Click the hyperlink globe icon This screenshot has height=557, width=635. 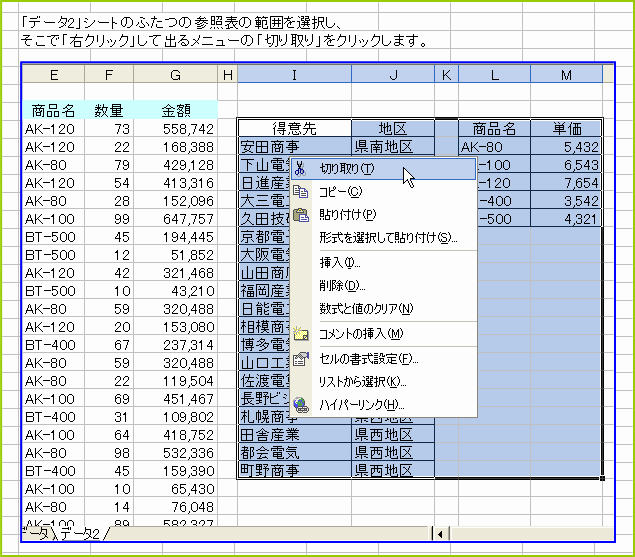(x=300, y=405)
